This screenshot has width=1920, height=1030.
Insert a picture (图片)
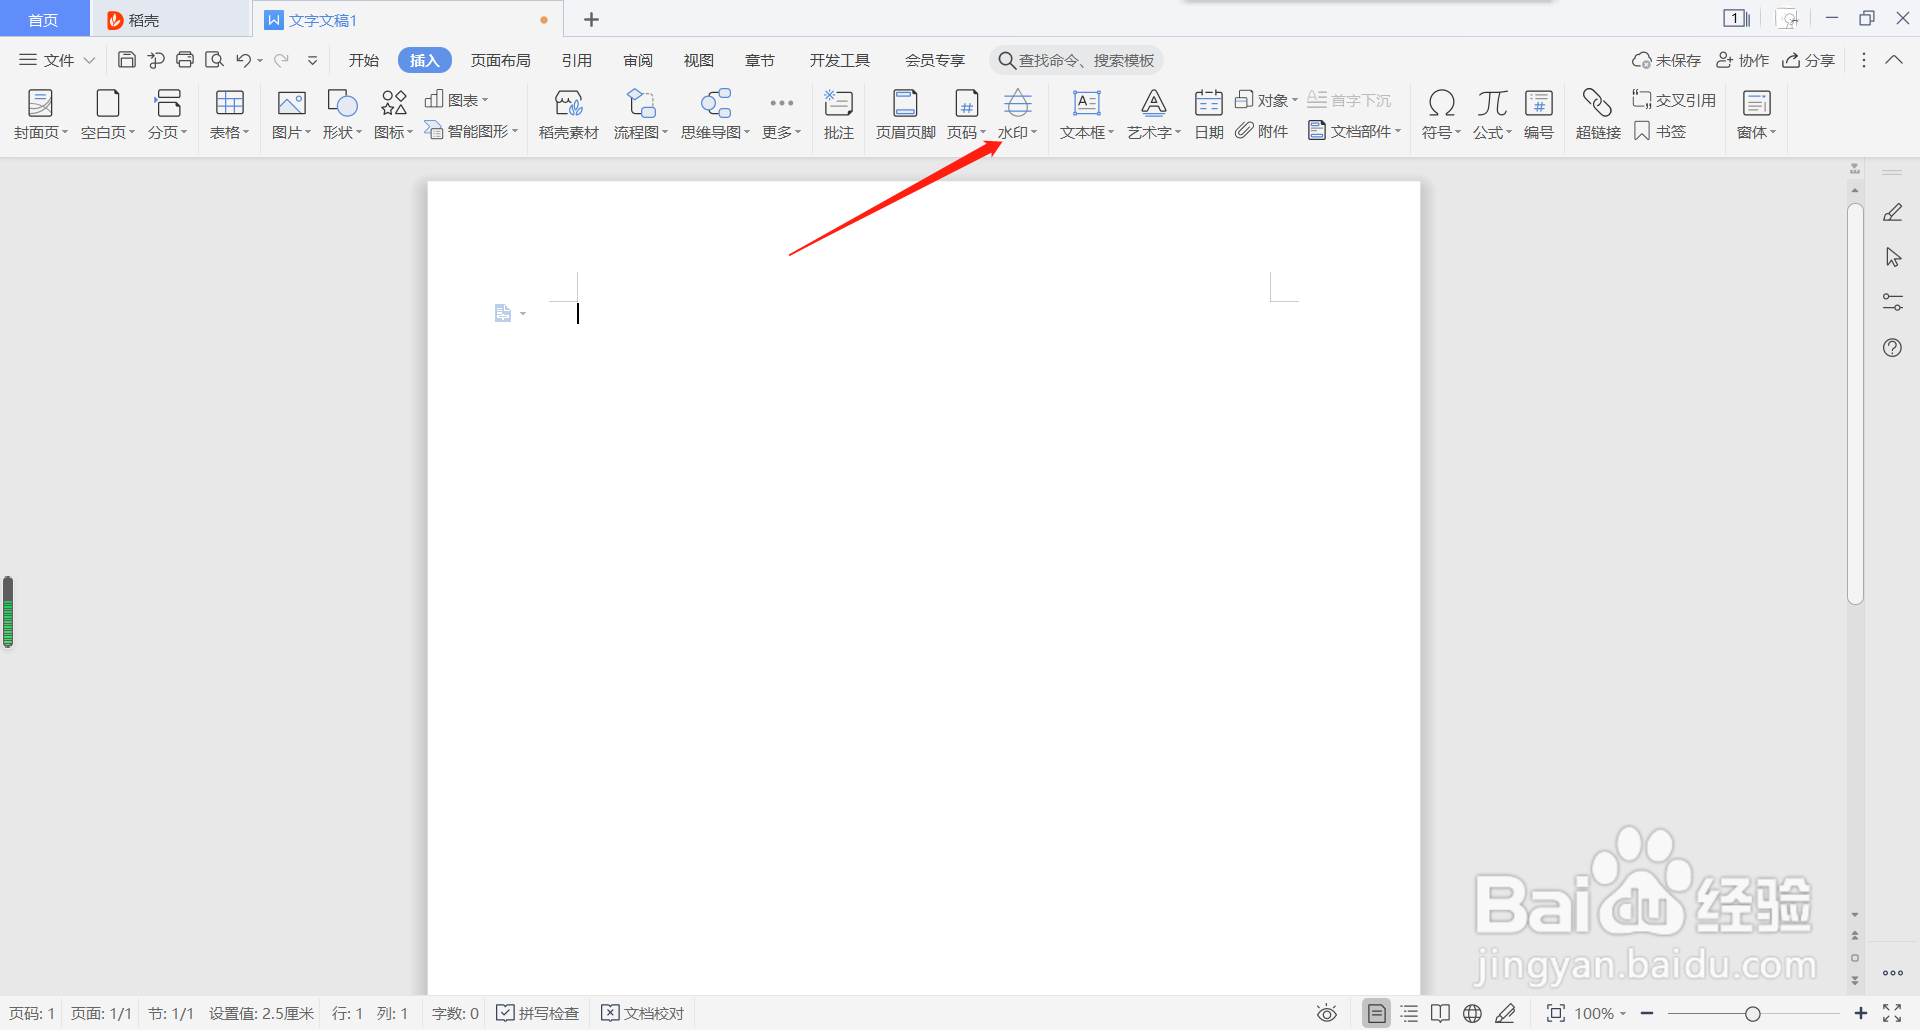(291, 114)
